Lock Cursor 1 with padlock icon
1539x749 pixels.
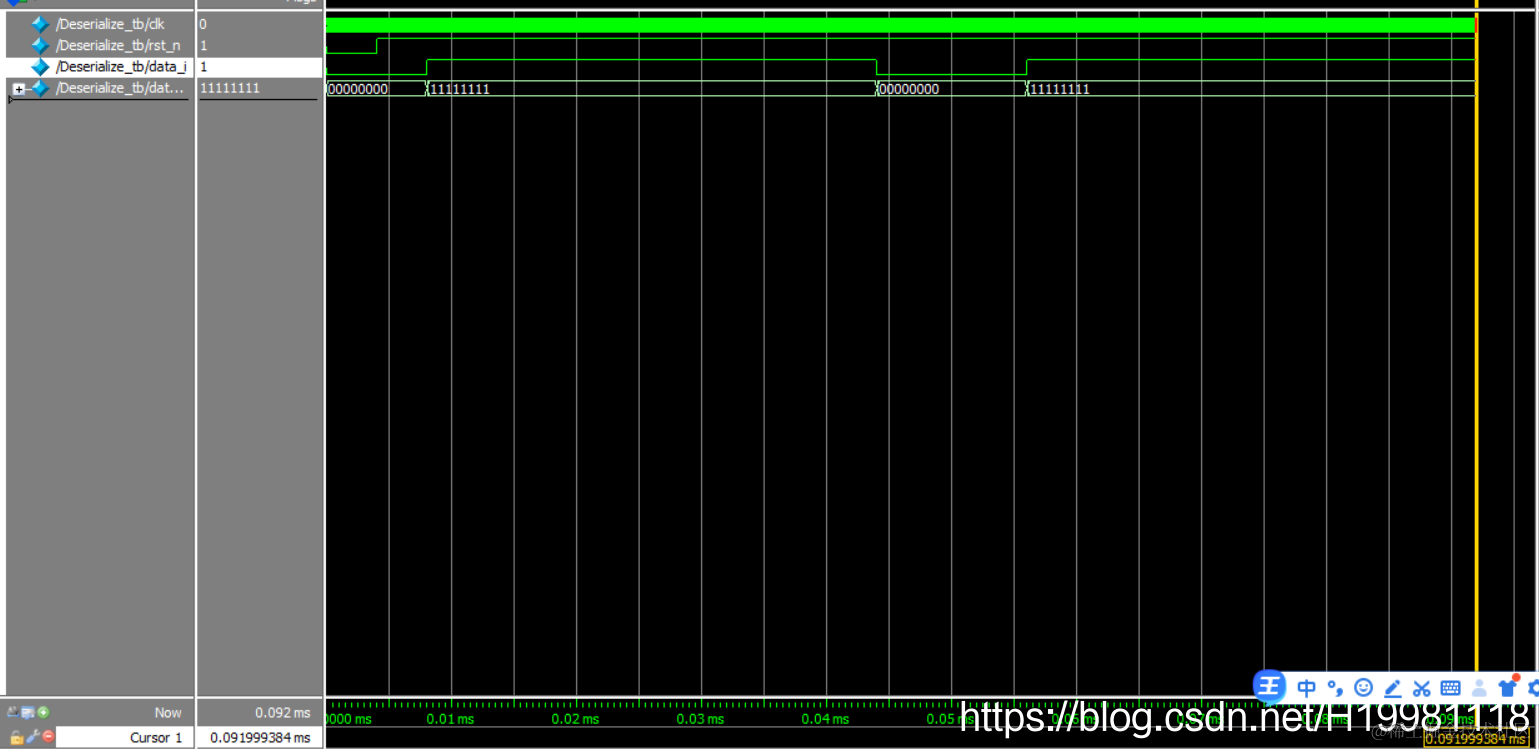tap(16, 737)
